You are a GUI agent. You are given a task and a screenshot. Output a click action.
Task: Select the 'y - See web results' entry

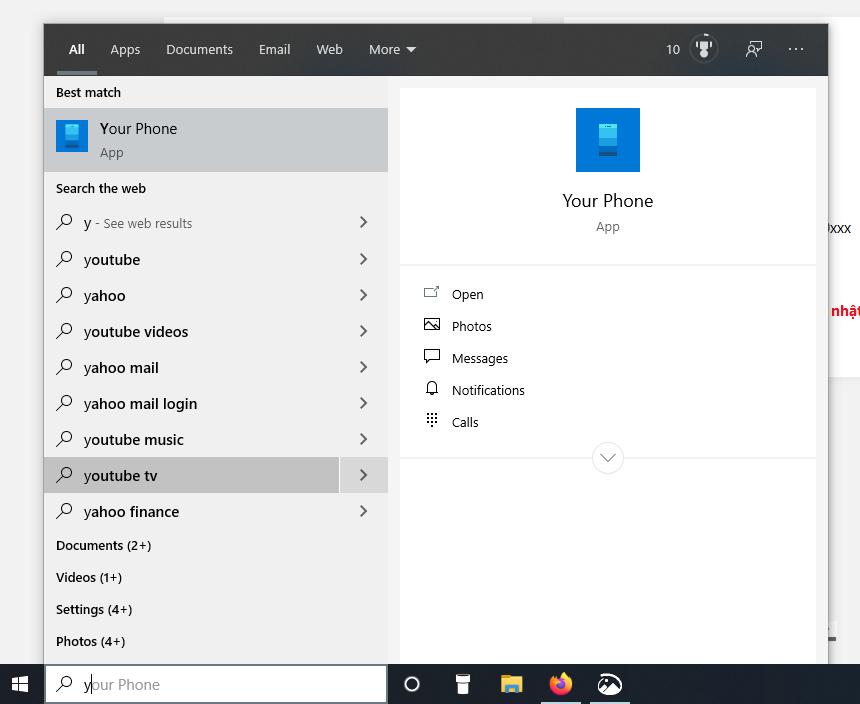coord(191,222)
